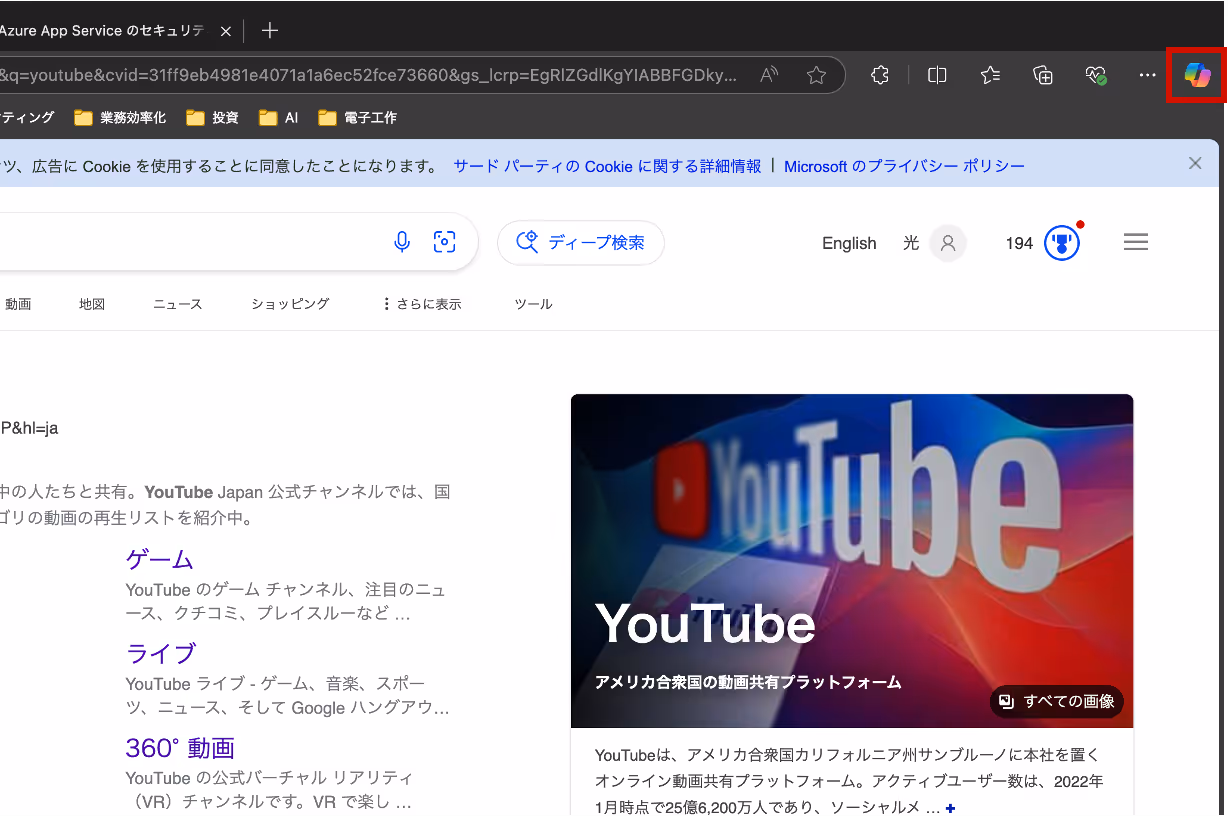Viewport: 1228px width, 816px height.
Task: Expand YouTube description with plus
Action: pyautogui.click(x=950, y=808)
